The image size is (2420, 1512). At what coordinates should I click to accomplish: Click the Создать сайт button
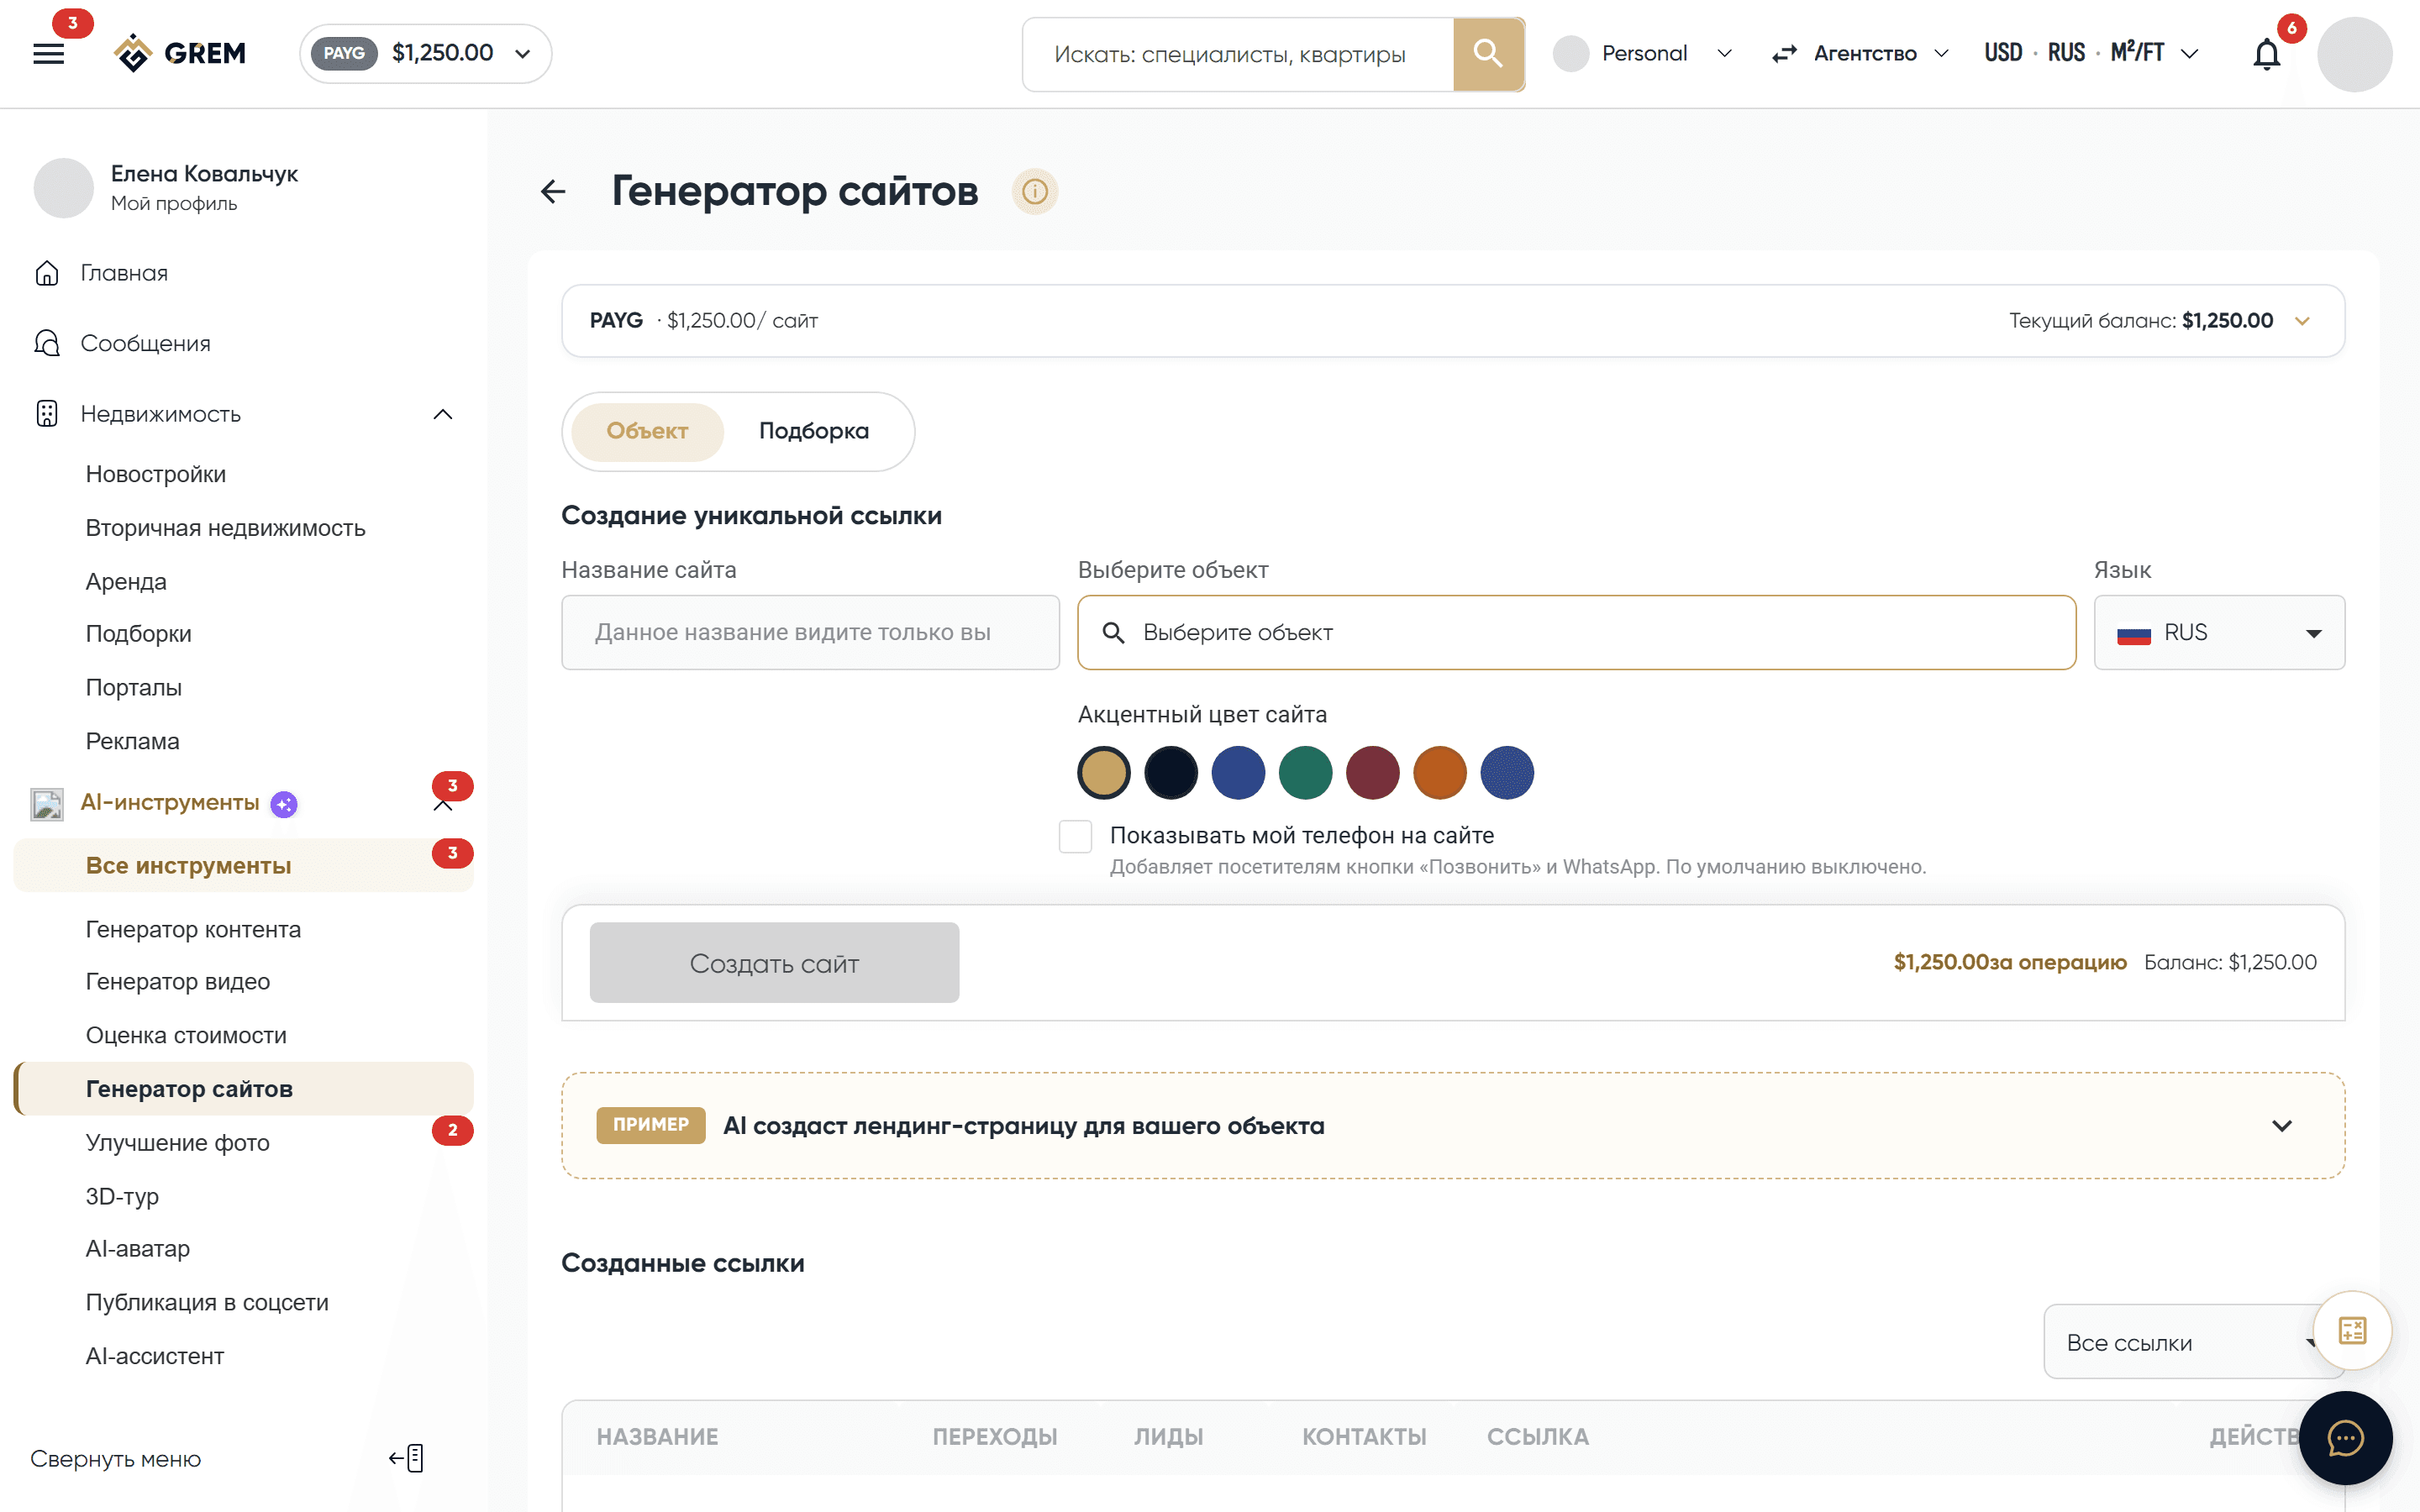774,962
